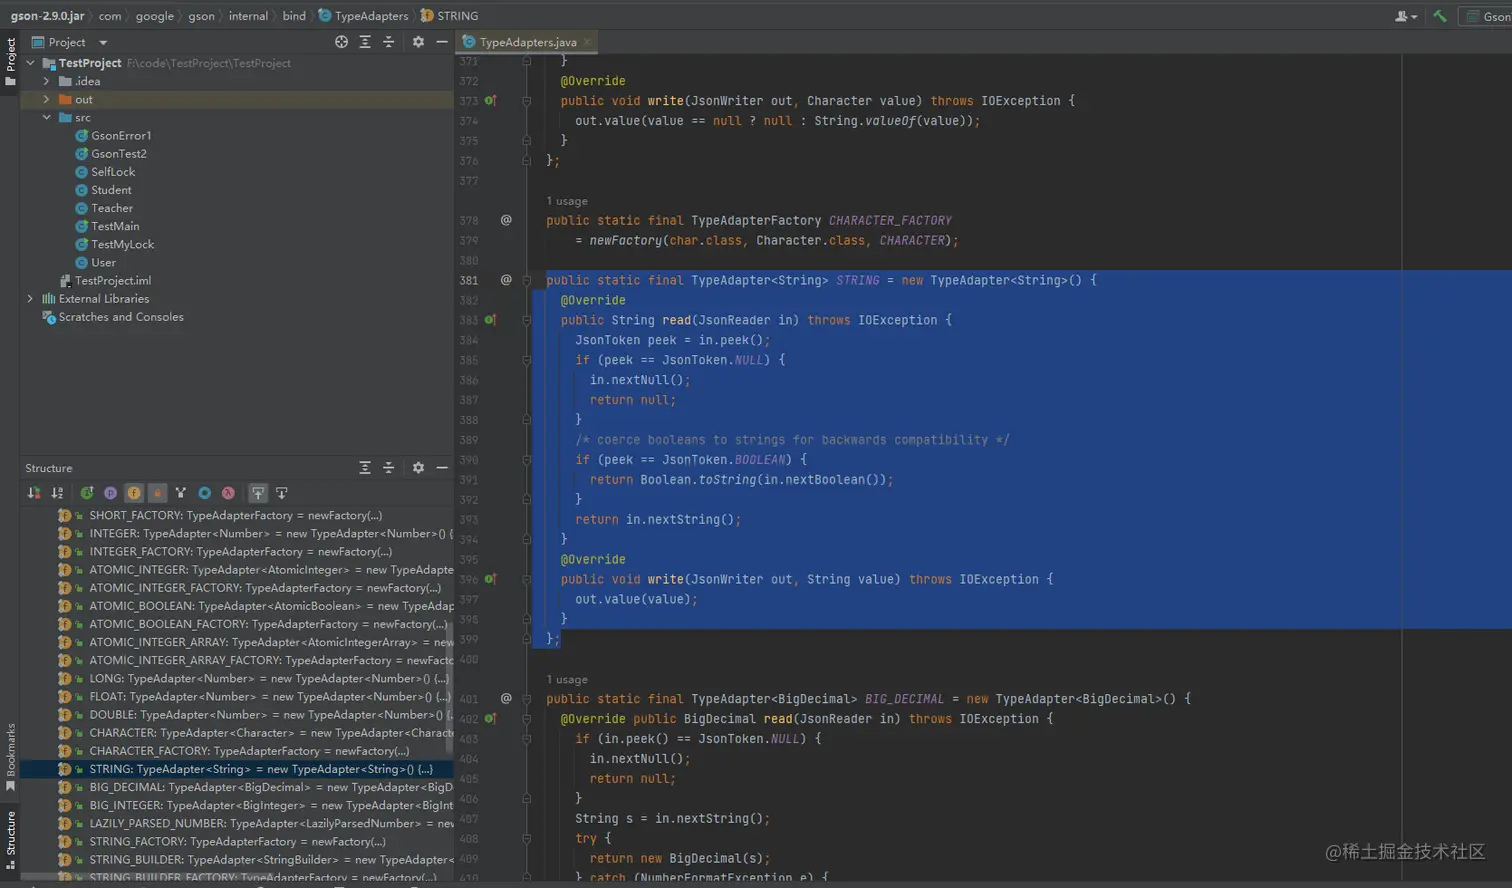
Task: Select STRING_FACTORY field in Structure list
Action: pos(237,841)
